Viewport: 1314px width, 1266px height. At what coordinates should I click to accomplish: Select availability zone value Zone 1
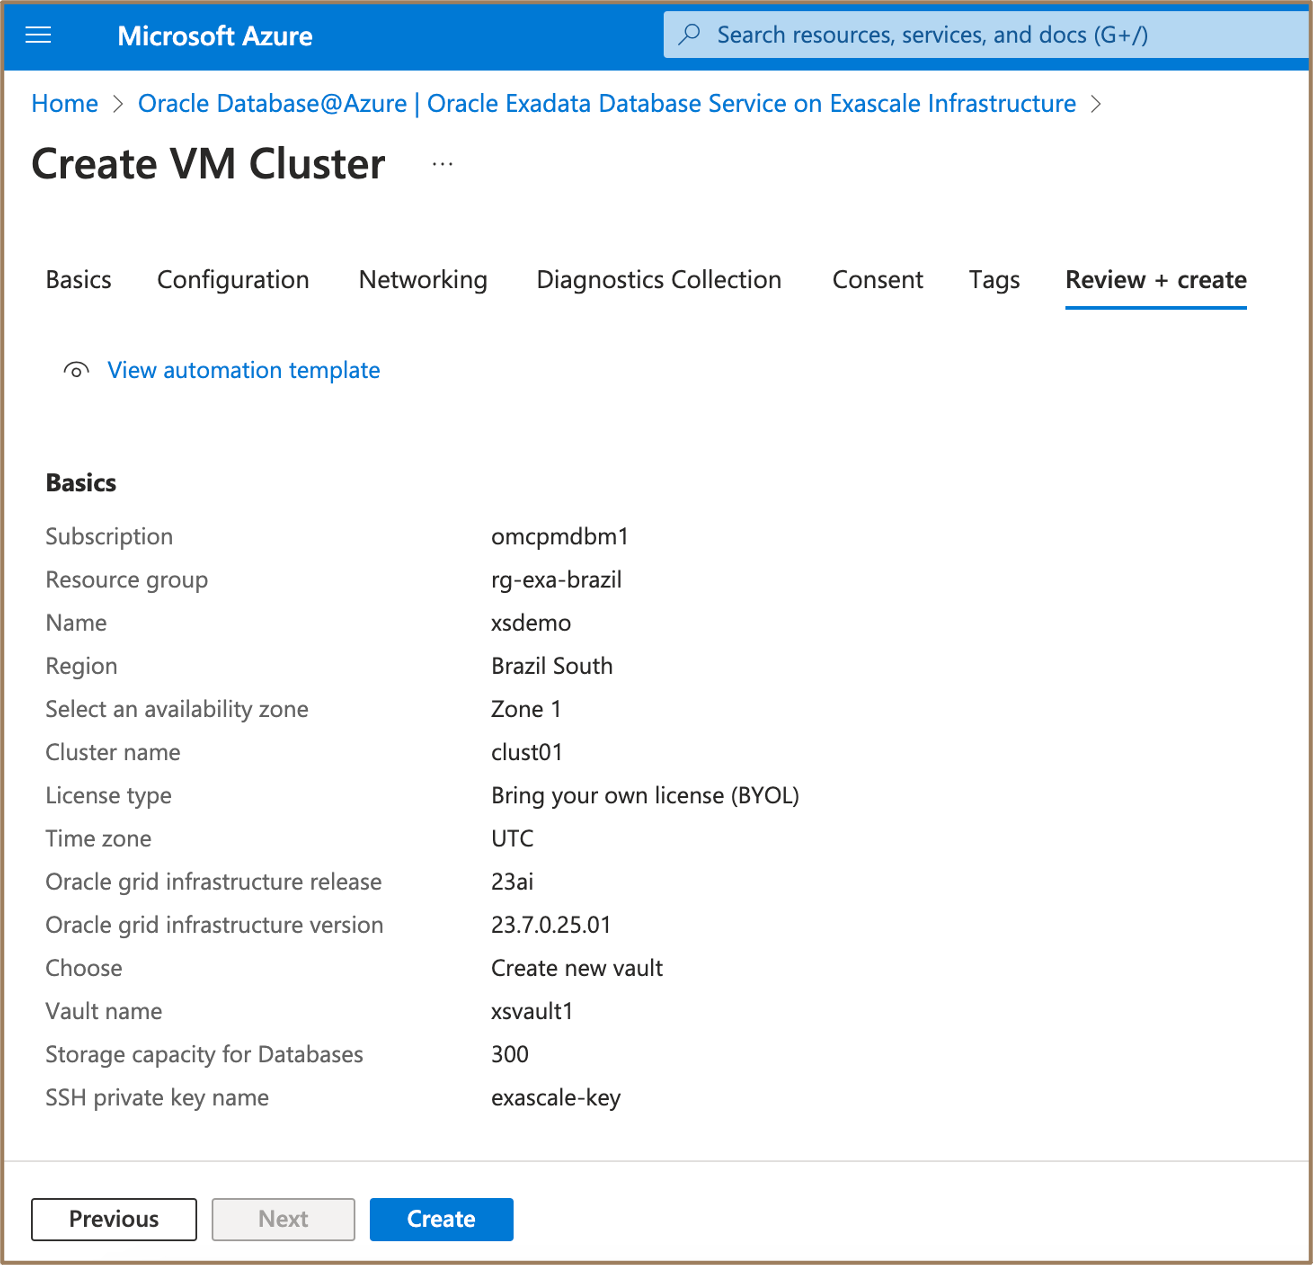(x=526, y=709)
